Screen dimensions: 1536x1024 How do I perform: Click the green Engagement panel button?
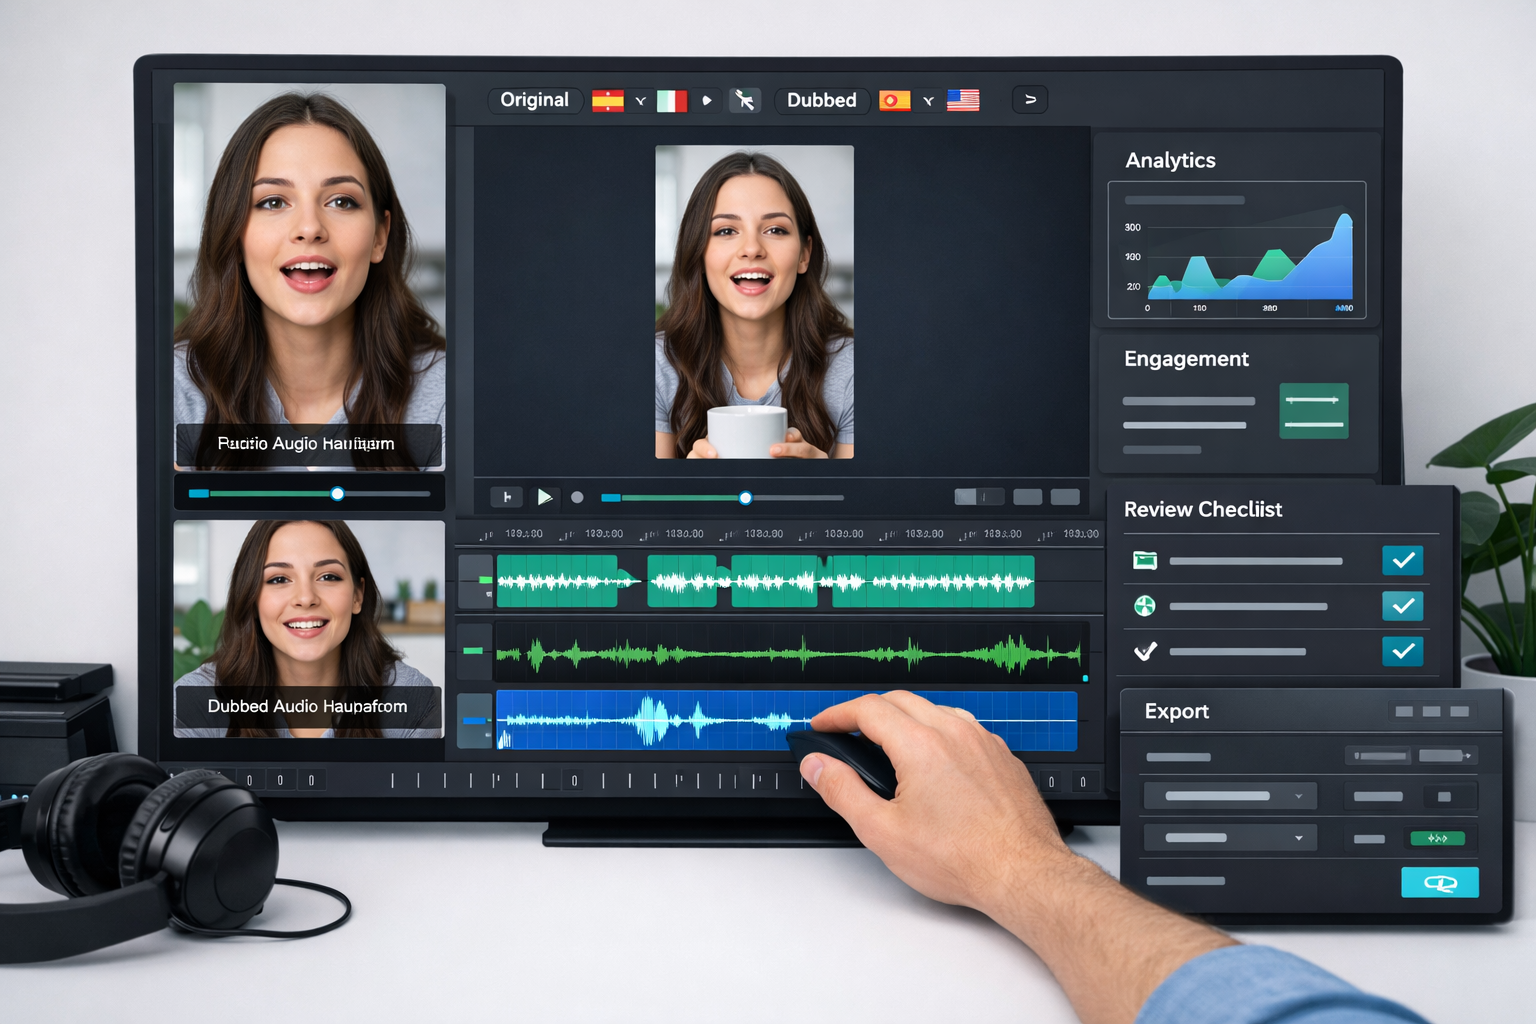[x=1314, y=411]
